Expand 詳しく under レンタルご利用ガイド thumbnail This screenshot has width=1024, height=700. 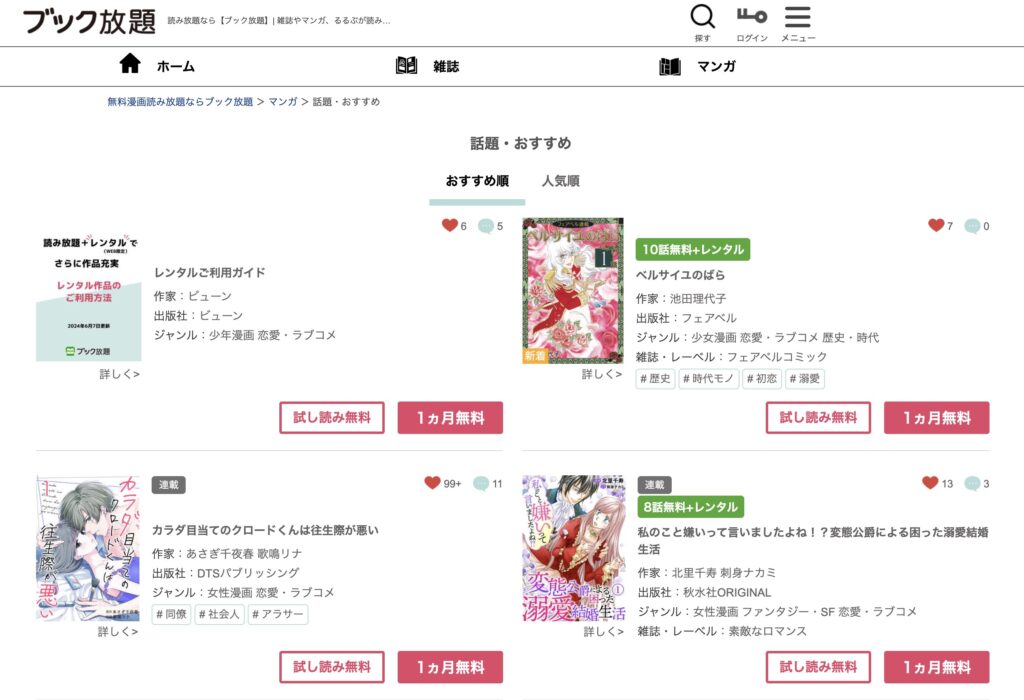coord(120,374)
